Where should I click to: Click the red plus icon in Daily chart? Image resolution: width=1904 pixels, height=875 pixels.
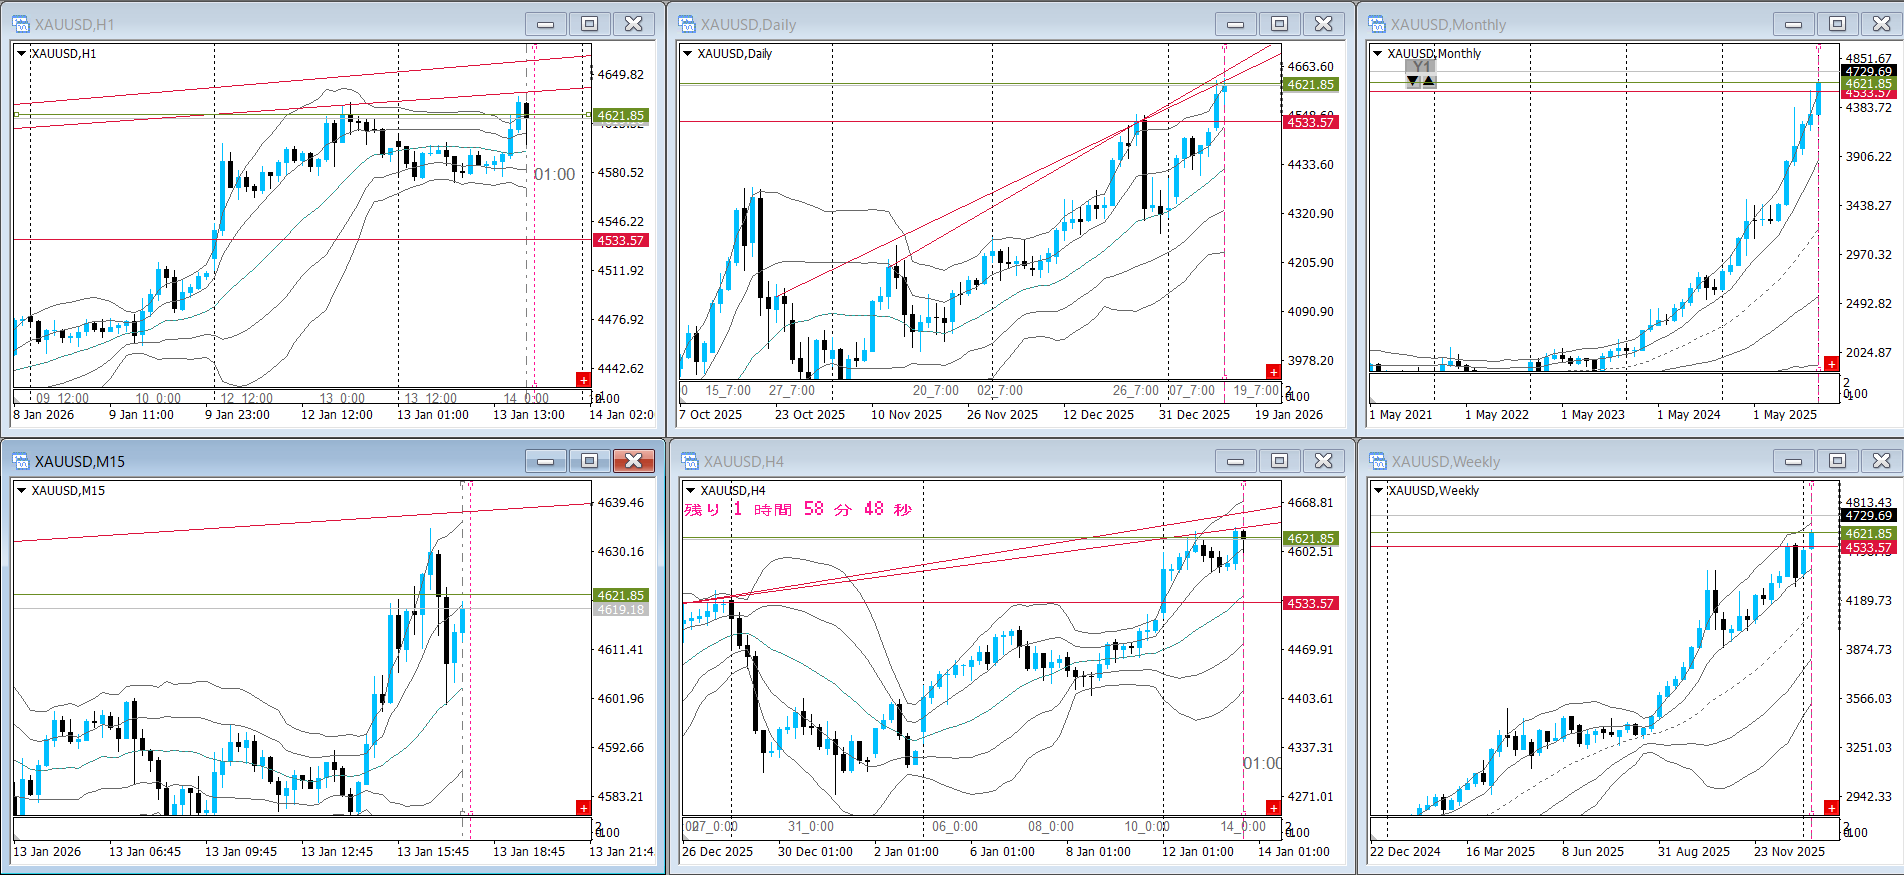[1273, 372]
